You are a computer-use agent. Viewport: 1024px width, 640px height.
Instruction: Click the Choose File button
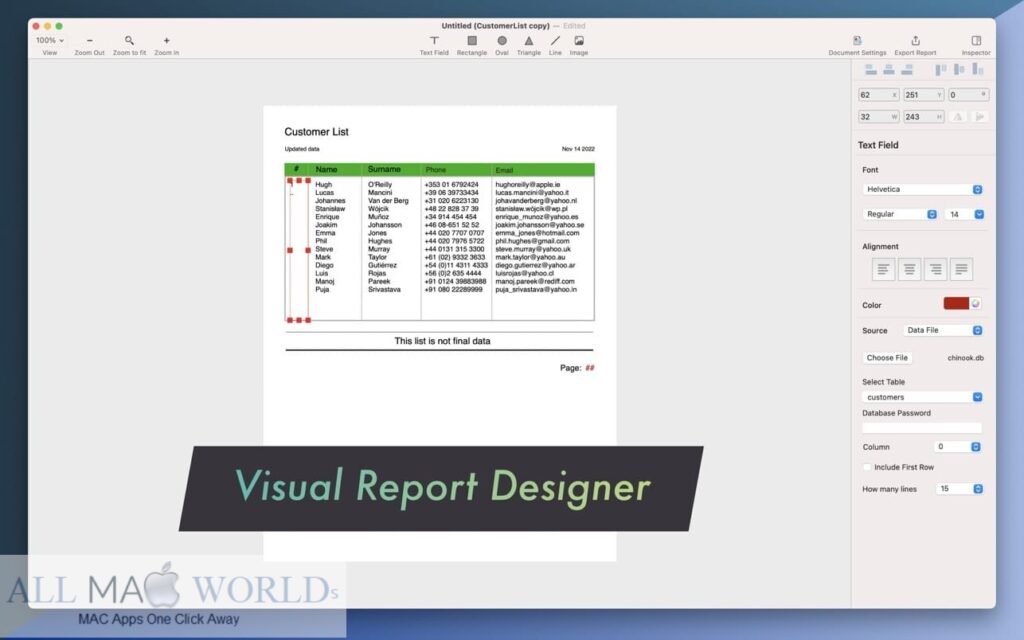click(x=887, y=358)
